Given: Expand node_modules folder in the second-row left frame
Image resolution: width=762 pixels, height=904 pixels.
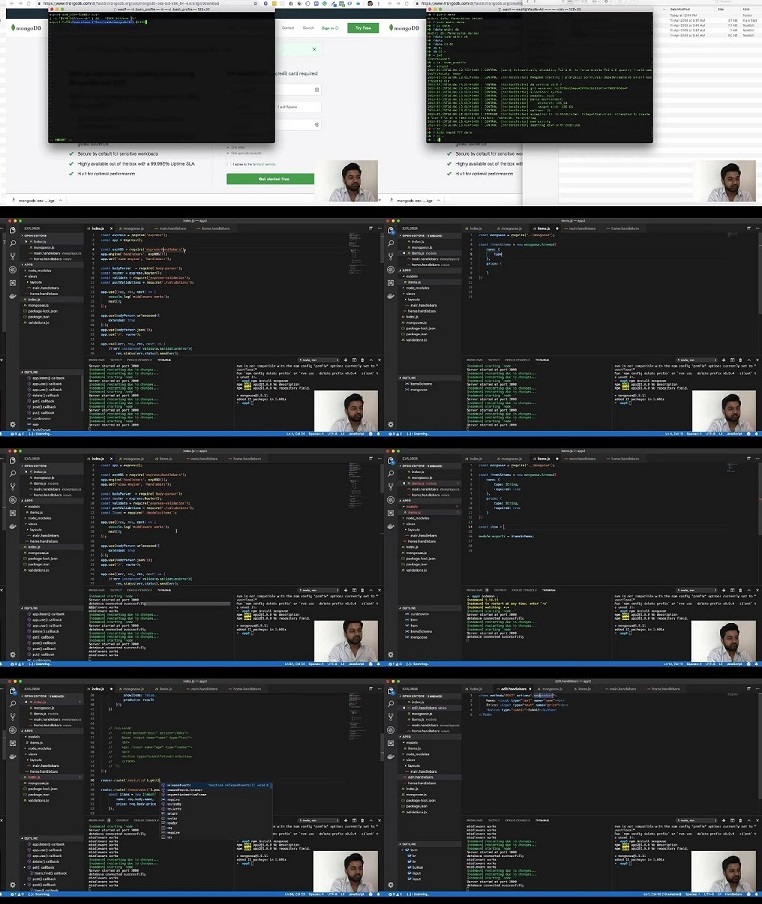Looking at the screenshot, I should coord(39,270).
